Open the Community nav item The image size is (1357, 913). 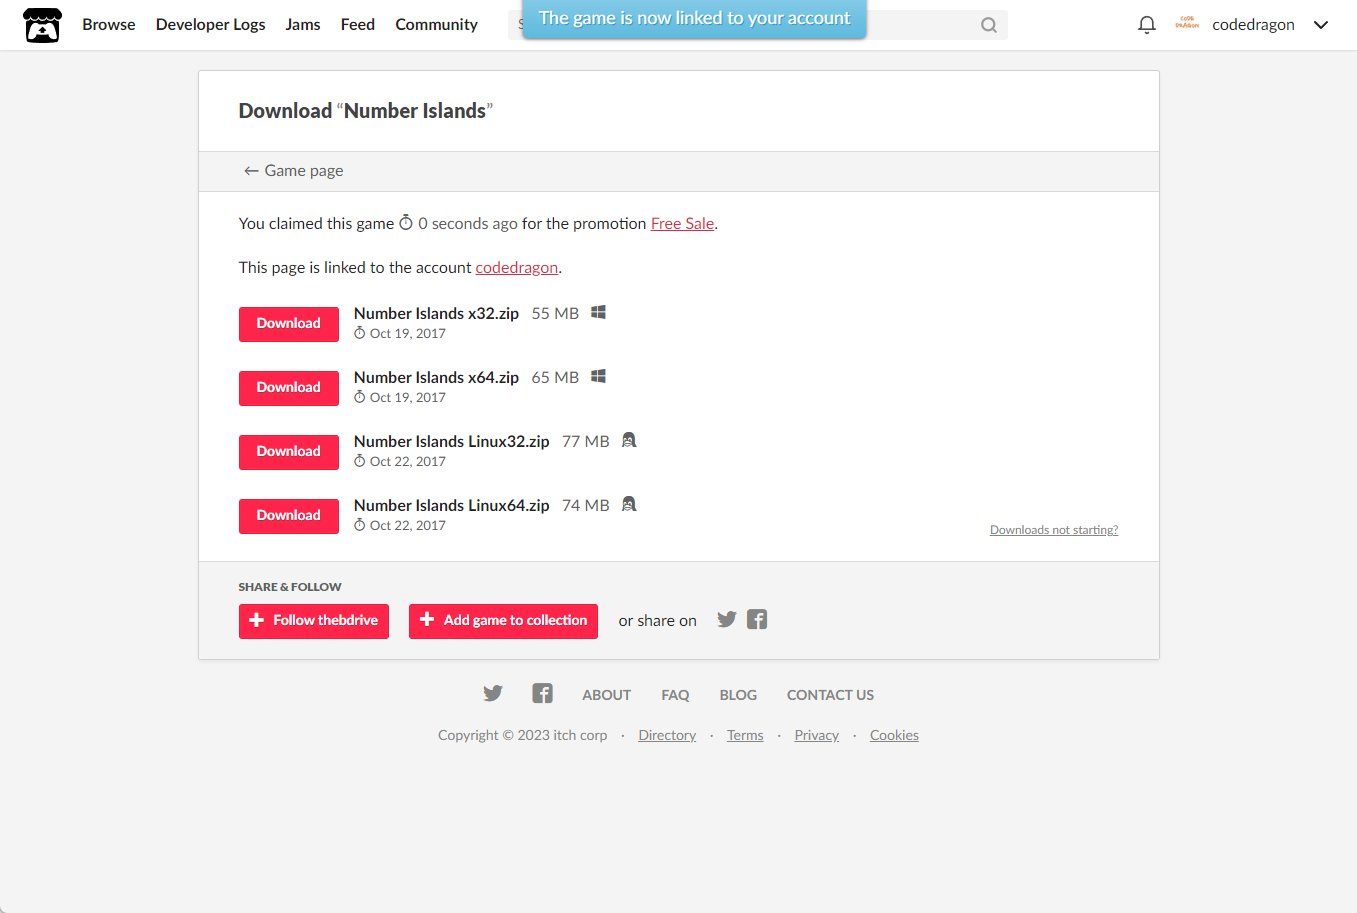coord(436,25)
